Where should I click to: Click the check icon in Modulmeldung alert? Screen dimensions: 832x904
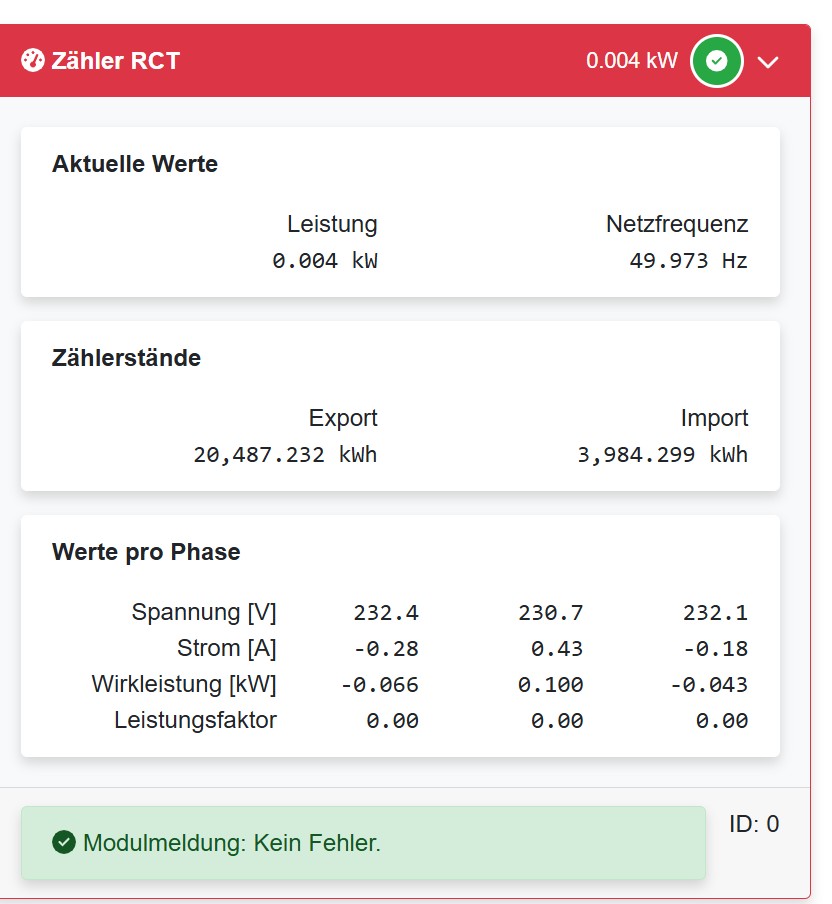[x=64, y=843]
